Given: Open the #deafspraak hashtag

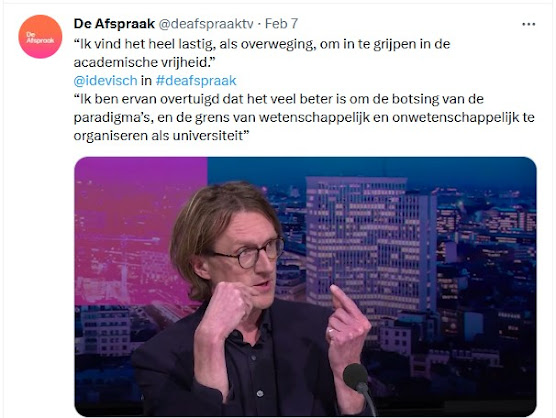Looking at the screenshot, I should coord(196,80).
